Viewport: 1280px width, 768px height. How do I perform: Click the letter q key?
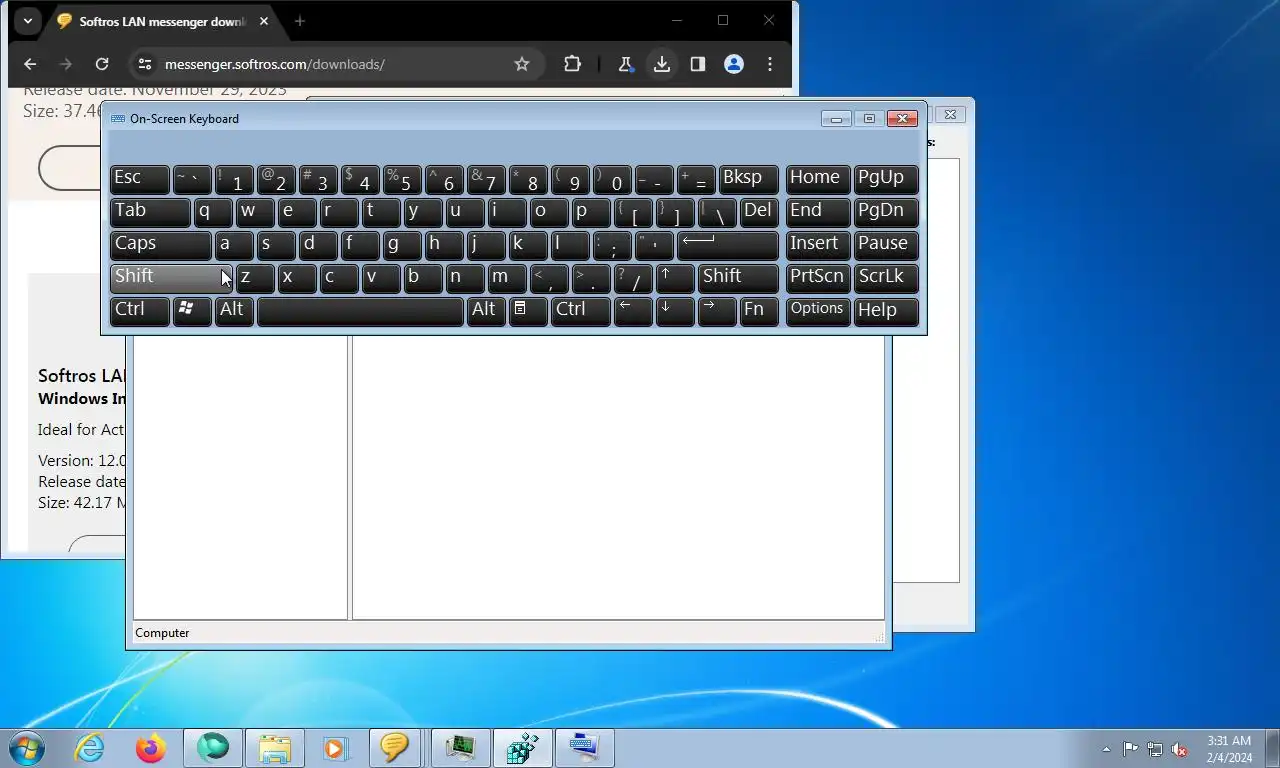click(x=213, y=212)
